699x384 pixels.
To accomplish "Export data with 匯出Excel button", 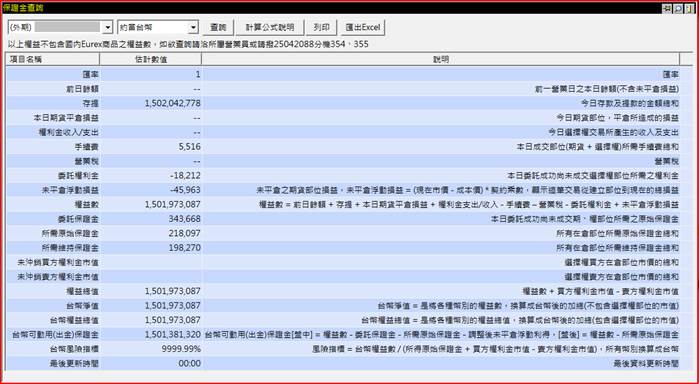I will coord(362,28).
